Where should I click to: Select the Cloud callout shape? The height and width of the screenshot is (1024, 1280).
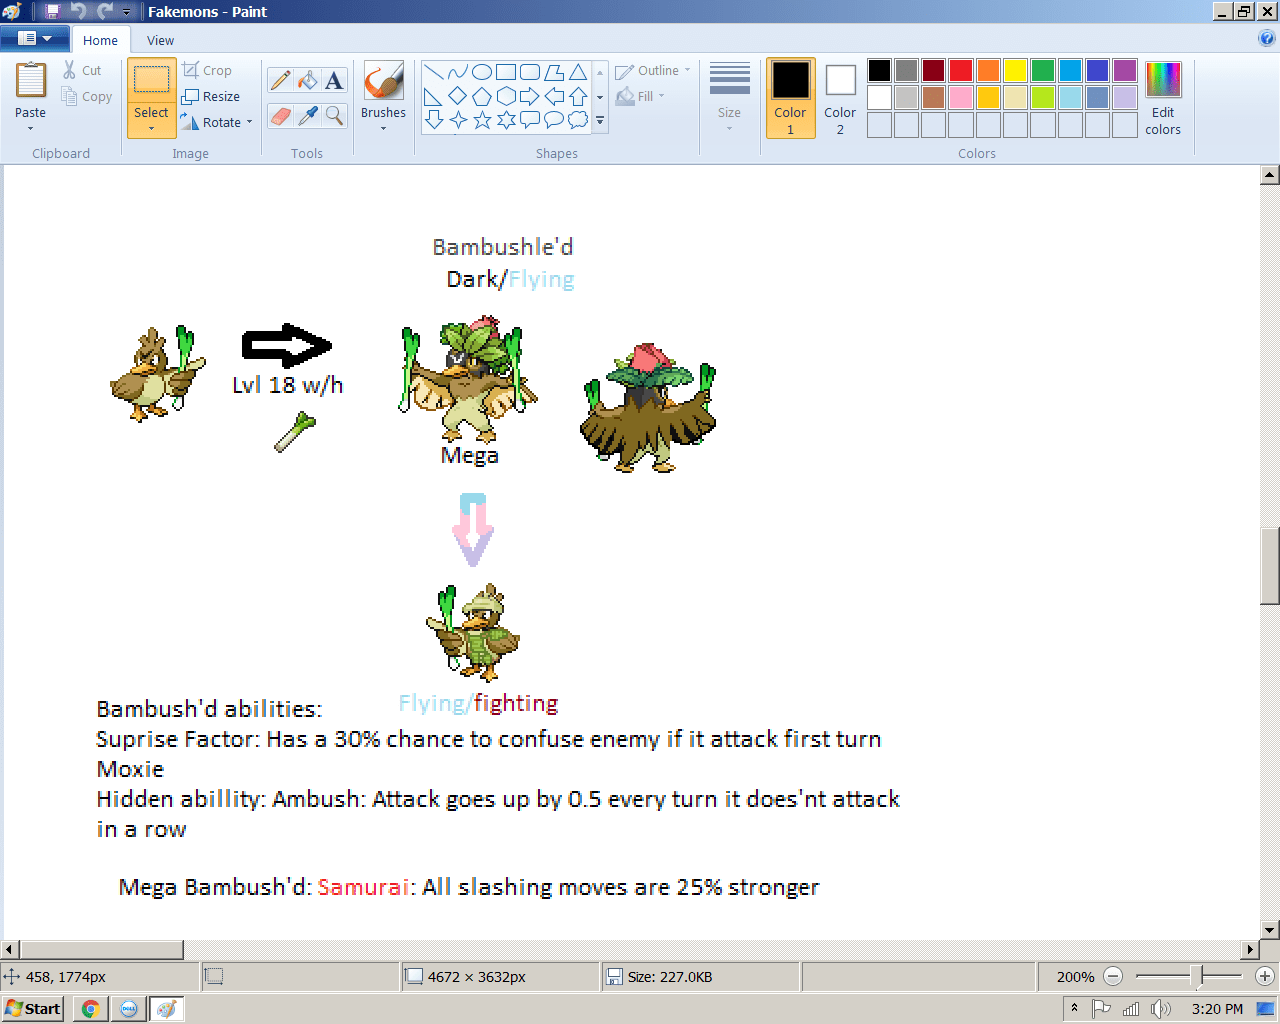click(x=578, y=120)
